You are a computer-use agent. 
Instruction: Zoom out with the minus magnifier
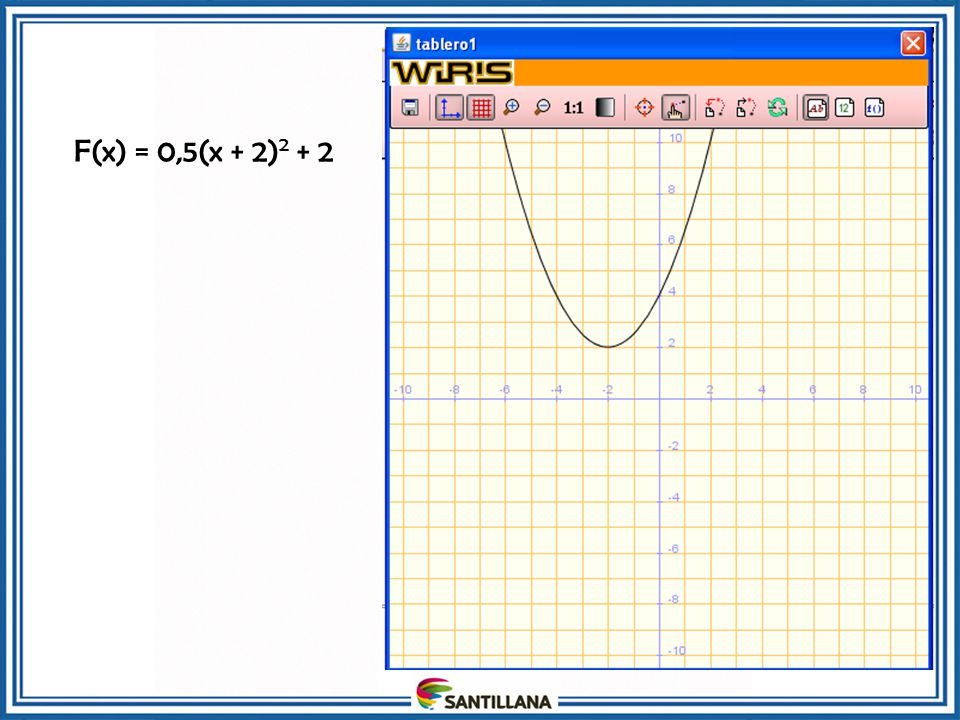(542, 108)
